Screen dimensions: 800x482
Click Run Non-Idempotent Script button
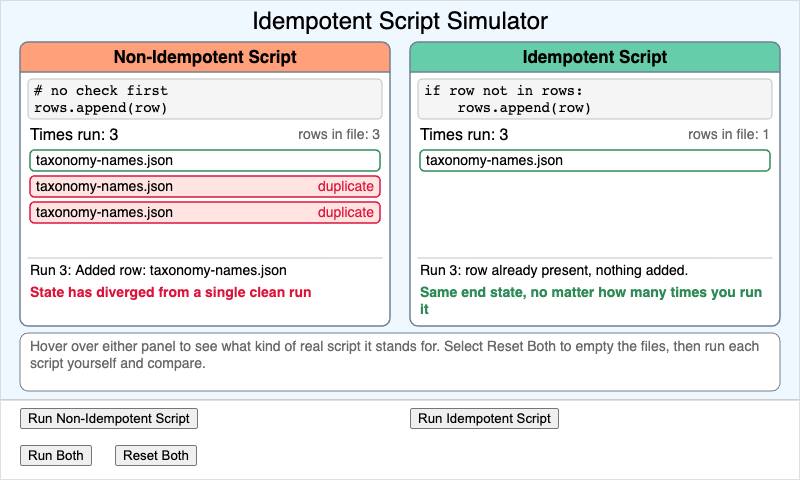[109, 419]
